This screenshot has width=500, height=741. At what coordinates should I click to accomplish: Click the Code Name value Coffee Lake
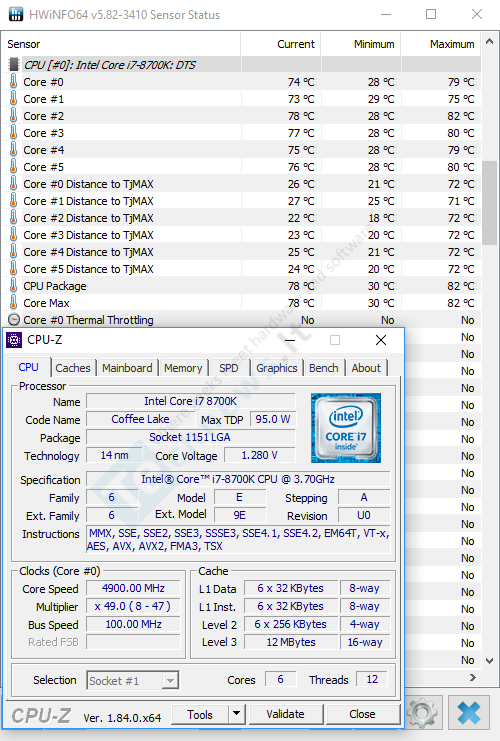(x=140, y=419)
